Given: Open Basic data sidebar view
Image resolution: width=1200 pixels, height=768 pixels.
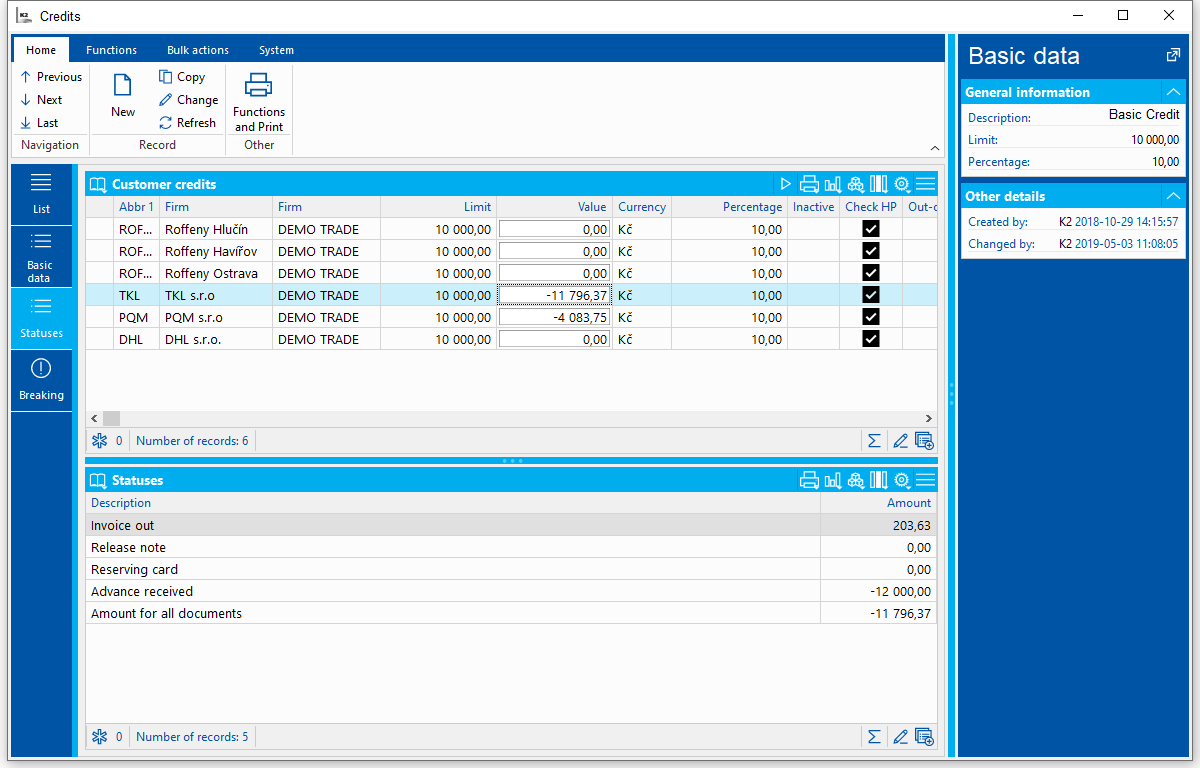Looking at the screenshot, I should 41,256.
